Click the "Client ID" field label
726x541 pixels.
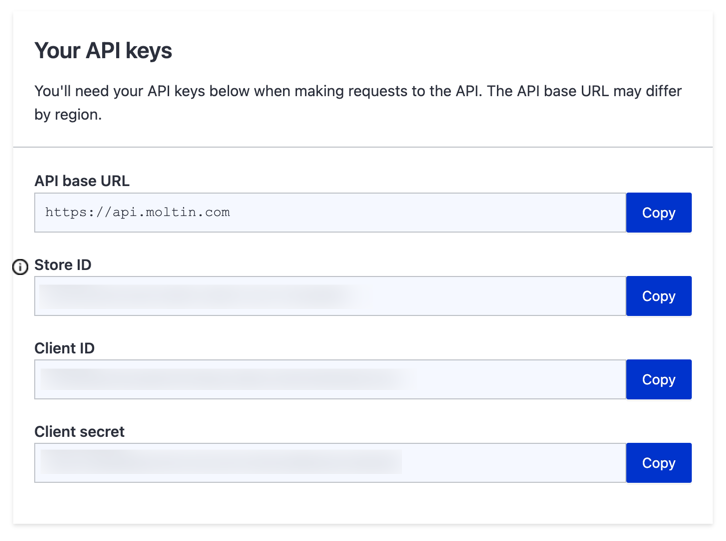pos(65,348)
